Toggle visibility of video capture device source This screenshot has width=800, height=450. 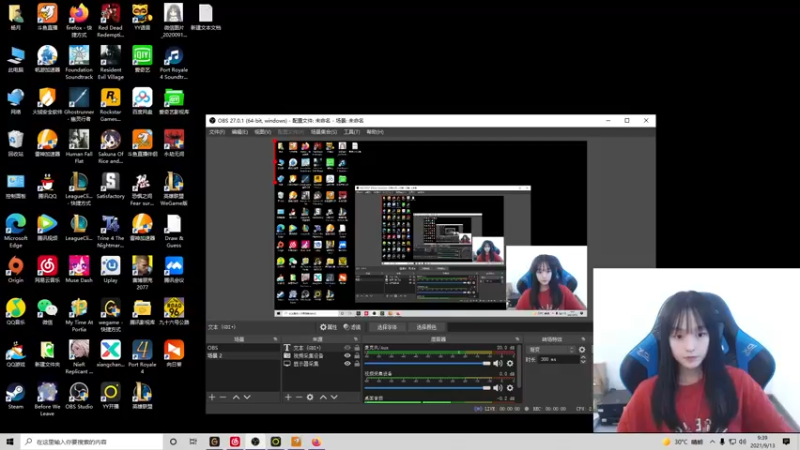click(x=347, y=356)
